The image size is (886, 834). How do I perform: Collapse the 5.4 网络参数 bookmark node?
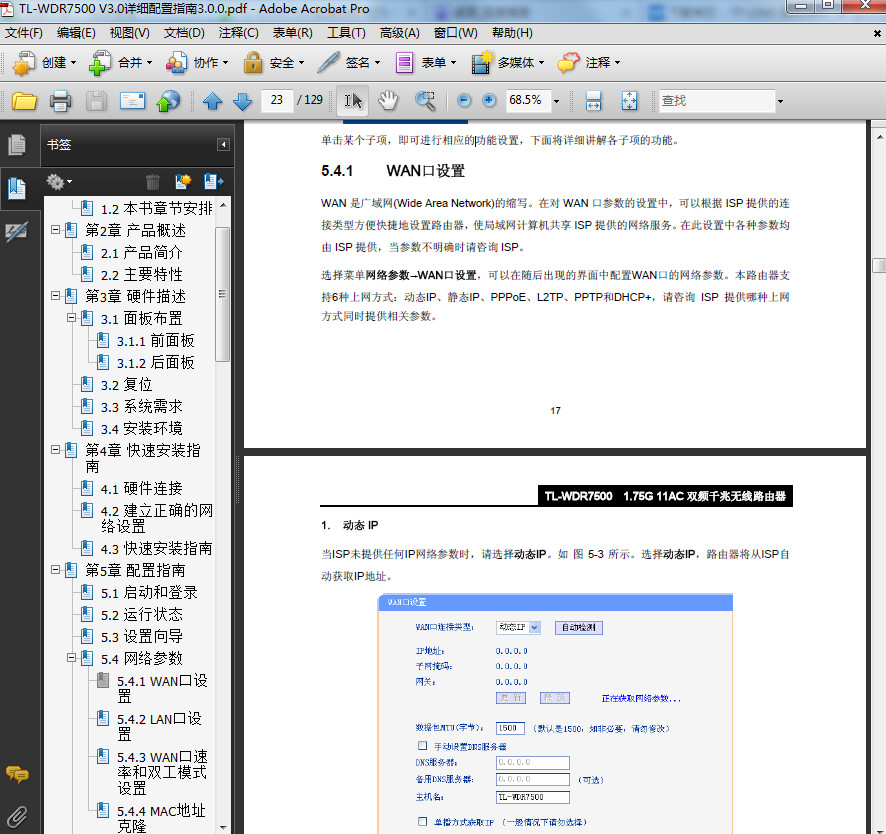click(72, 658)
